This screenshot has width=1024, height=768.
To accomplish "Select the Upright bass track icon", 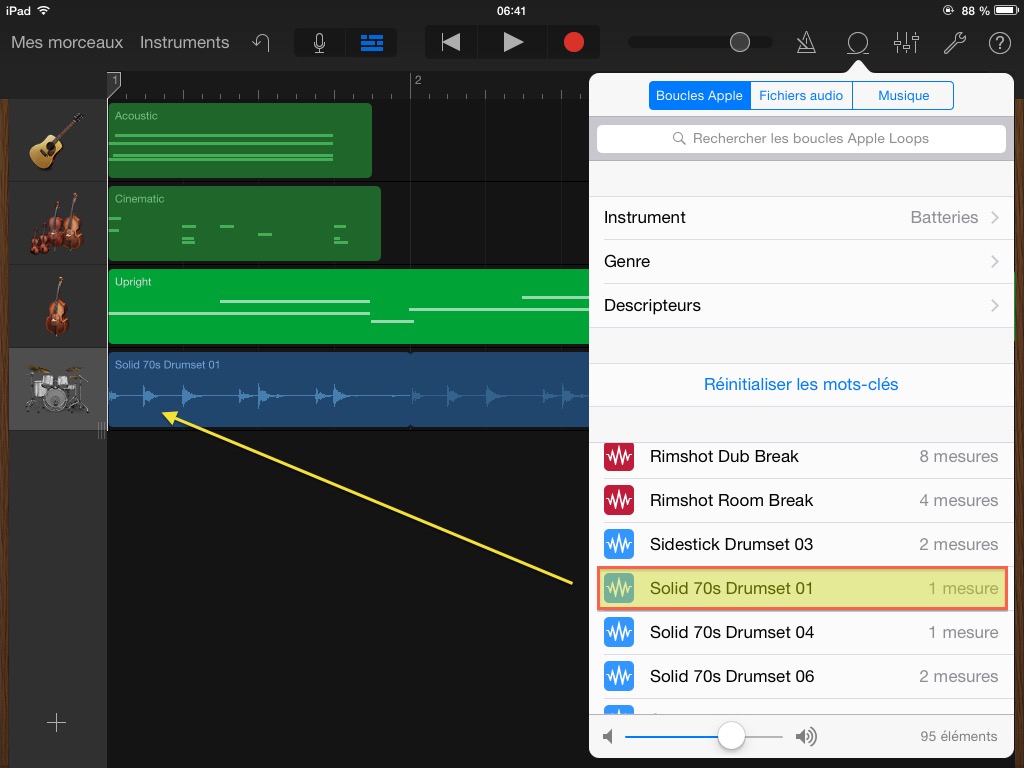I will click(57, 306).
